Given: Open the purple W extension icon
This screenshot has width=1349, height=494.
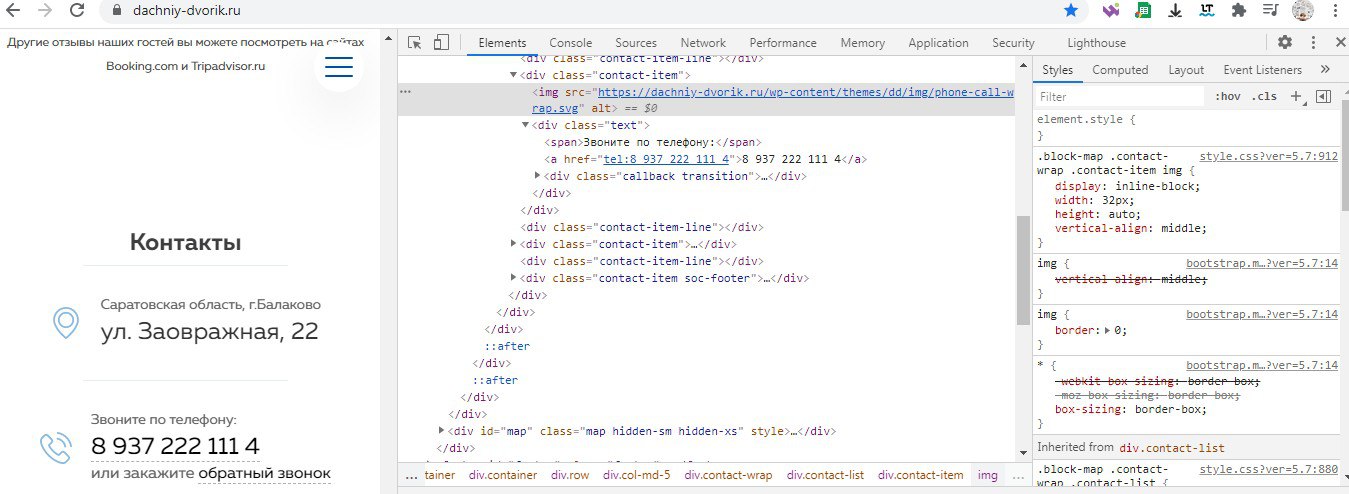Looking at the screenshot, I should pos(1111,11).
